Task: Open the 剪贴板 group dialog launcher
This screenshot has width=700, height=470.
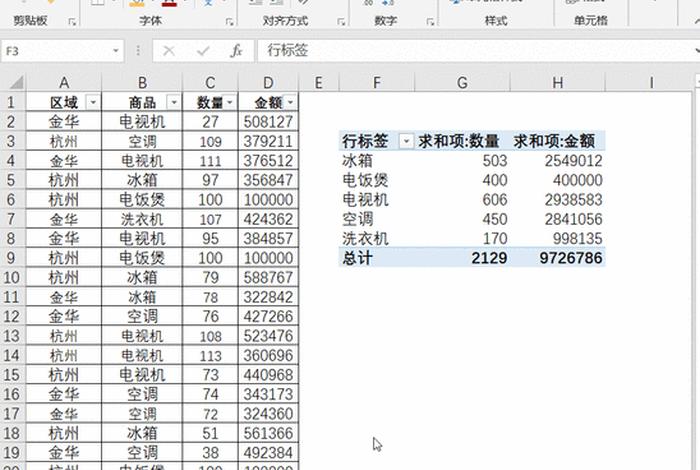Action: coord(72,21)
